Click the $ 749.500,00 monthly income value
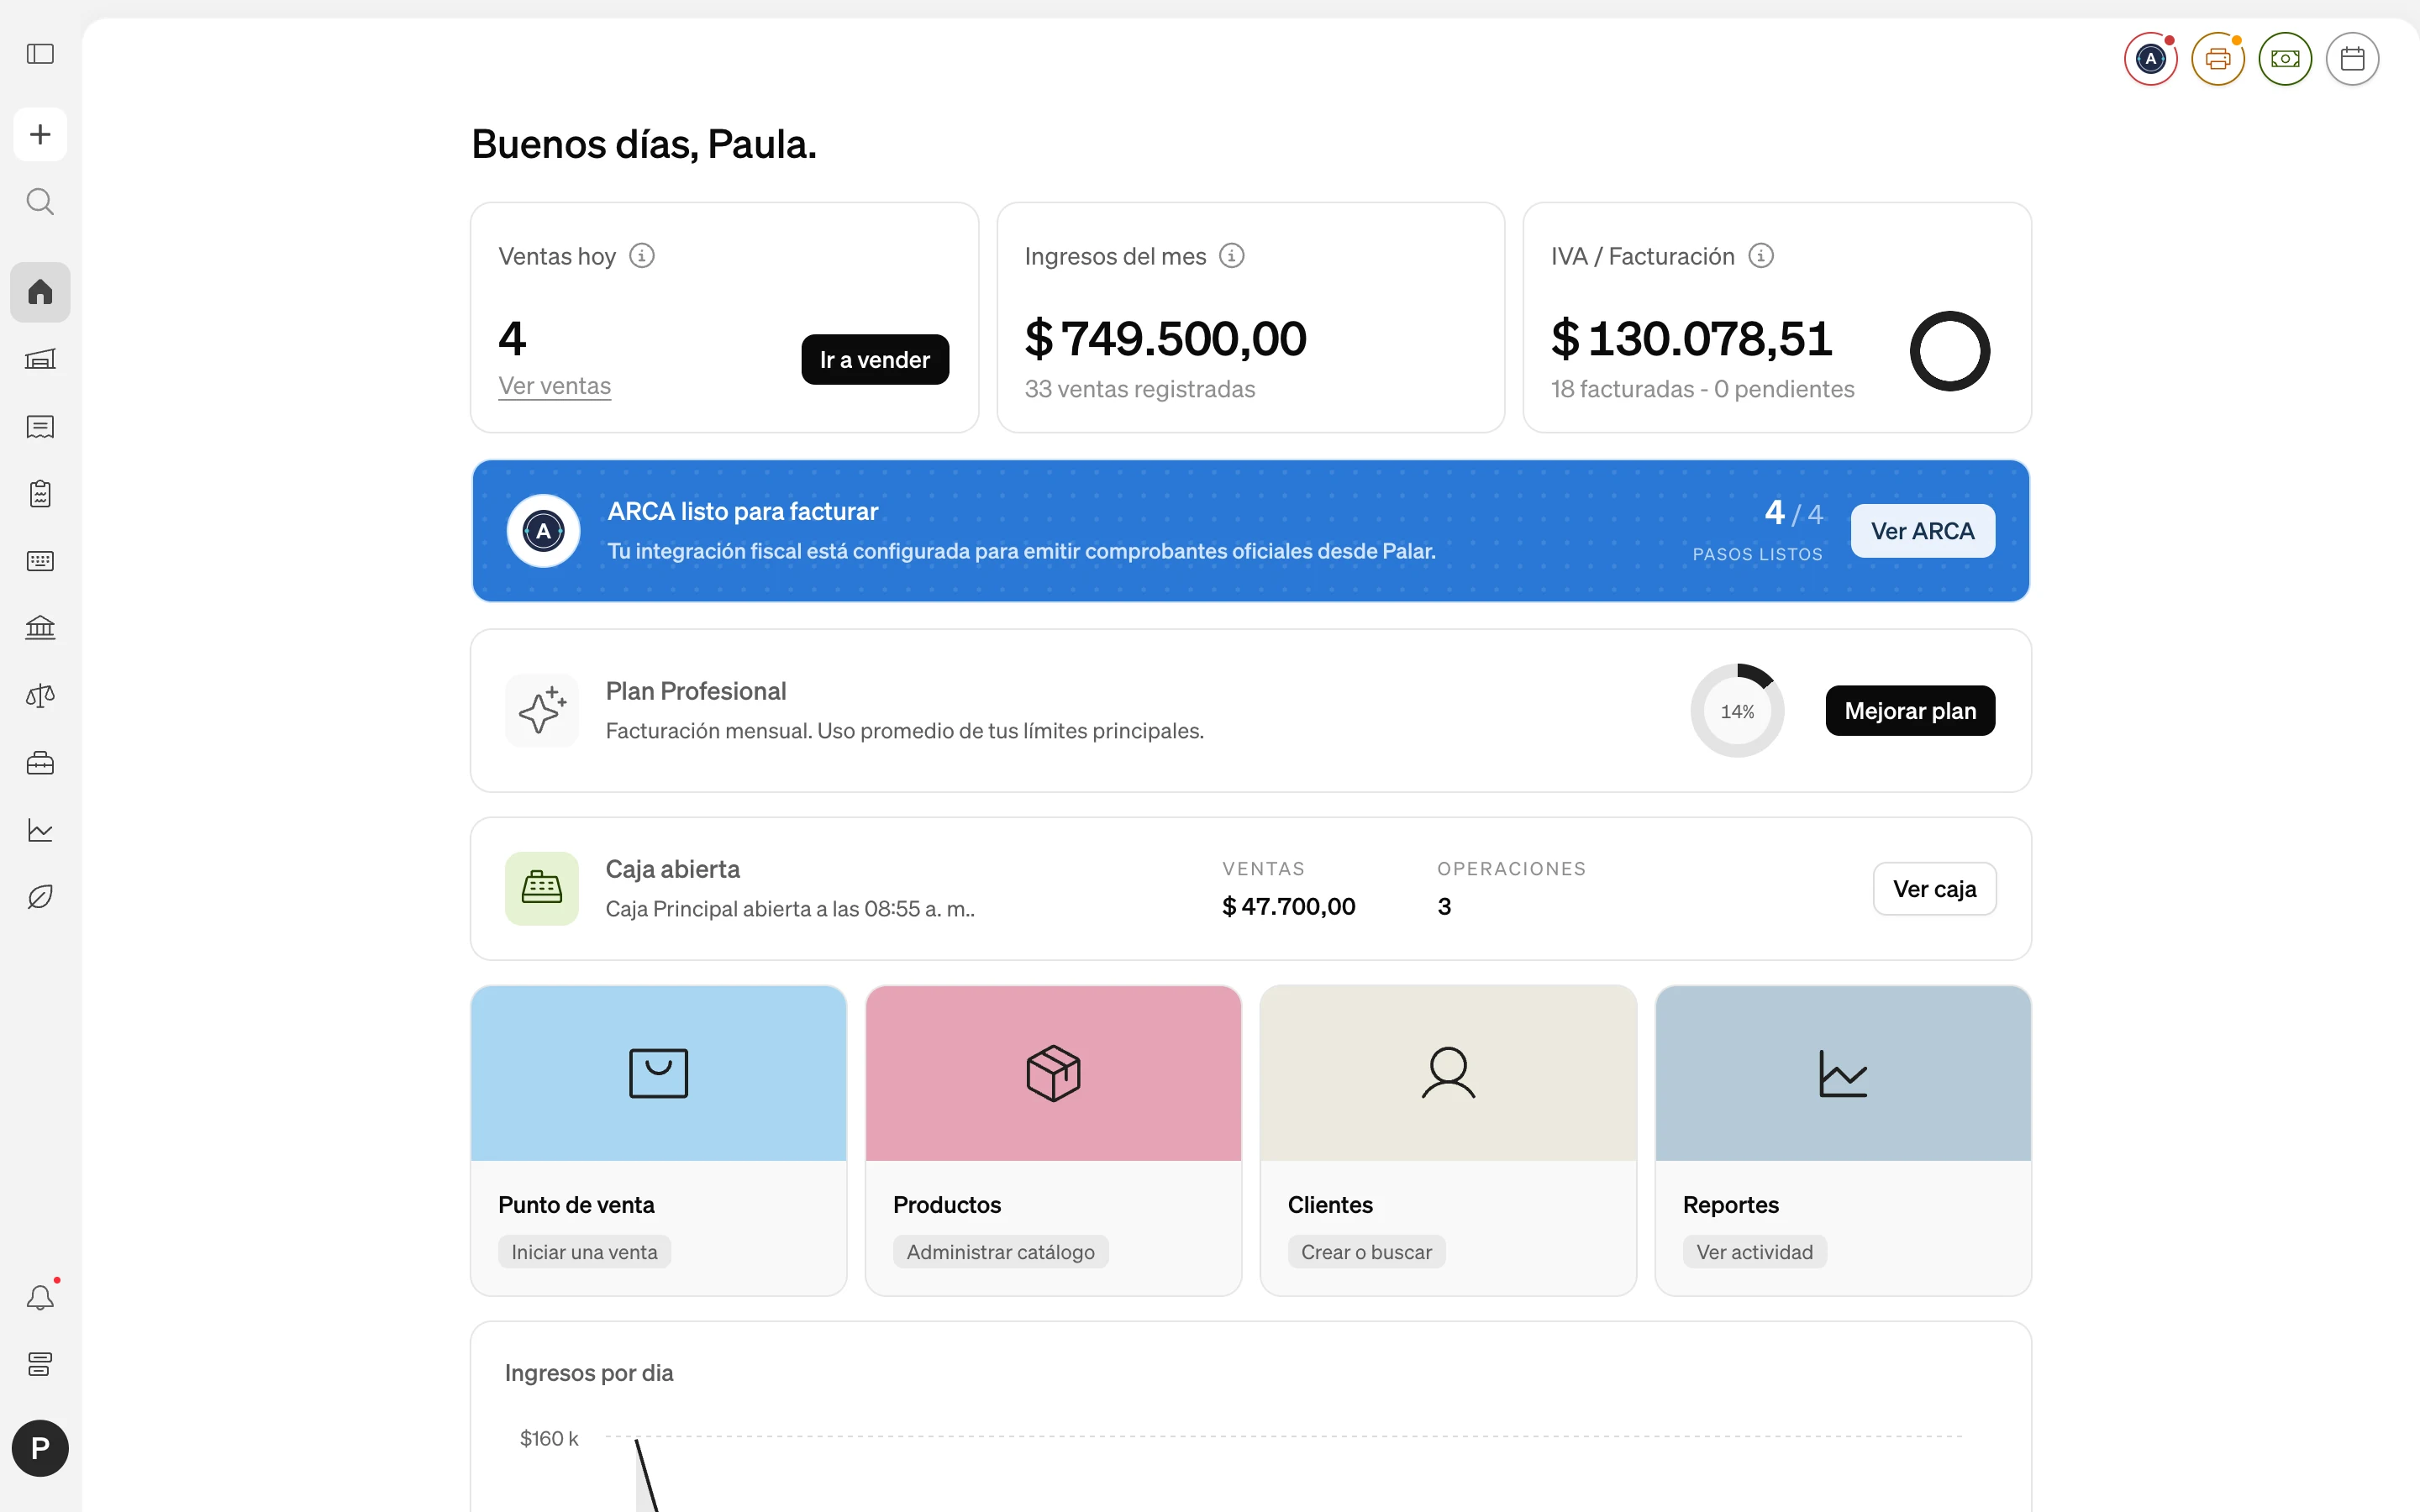 point(1165,338)
